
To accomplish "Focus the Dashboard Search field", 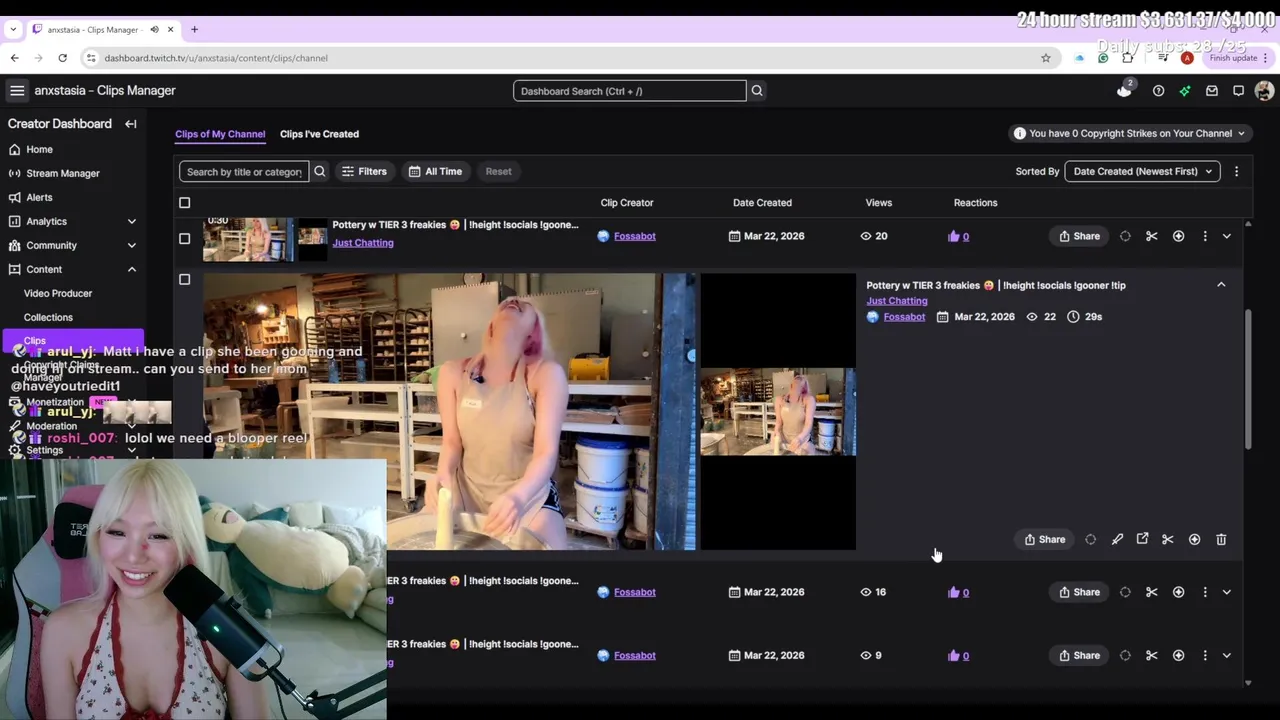I will tap(630, 91).
